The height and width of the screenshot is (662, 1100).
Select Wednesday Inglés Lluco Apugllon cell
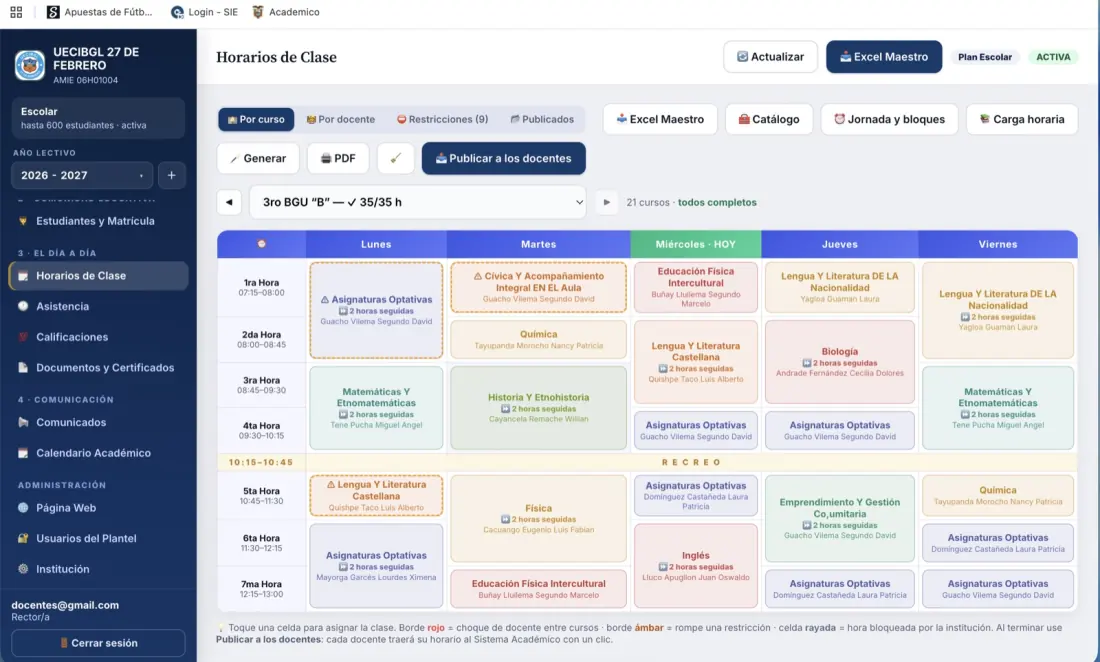[x=696, y=565]
